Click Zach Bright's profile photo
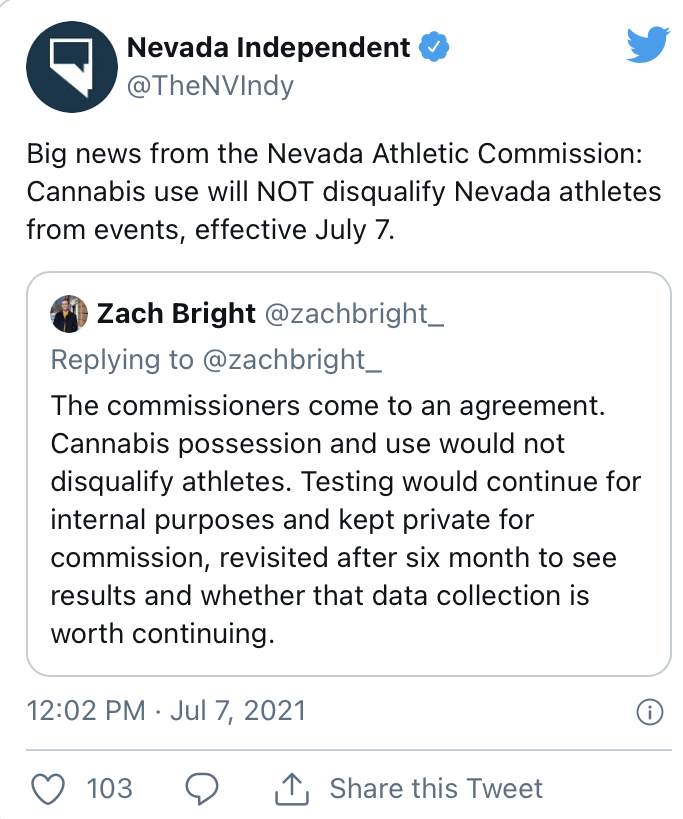Viewport: 683px width, 819px height. pyautogui.click(x=69, y=314)
